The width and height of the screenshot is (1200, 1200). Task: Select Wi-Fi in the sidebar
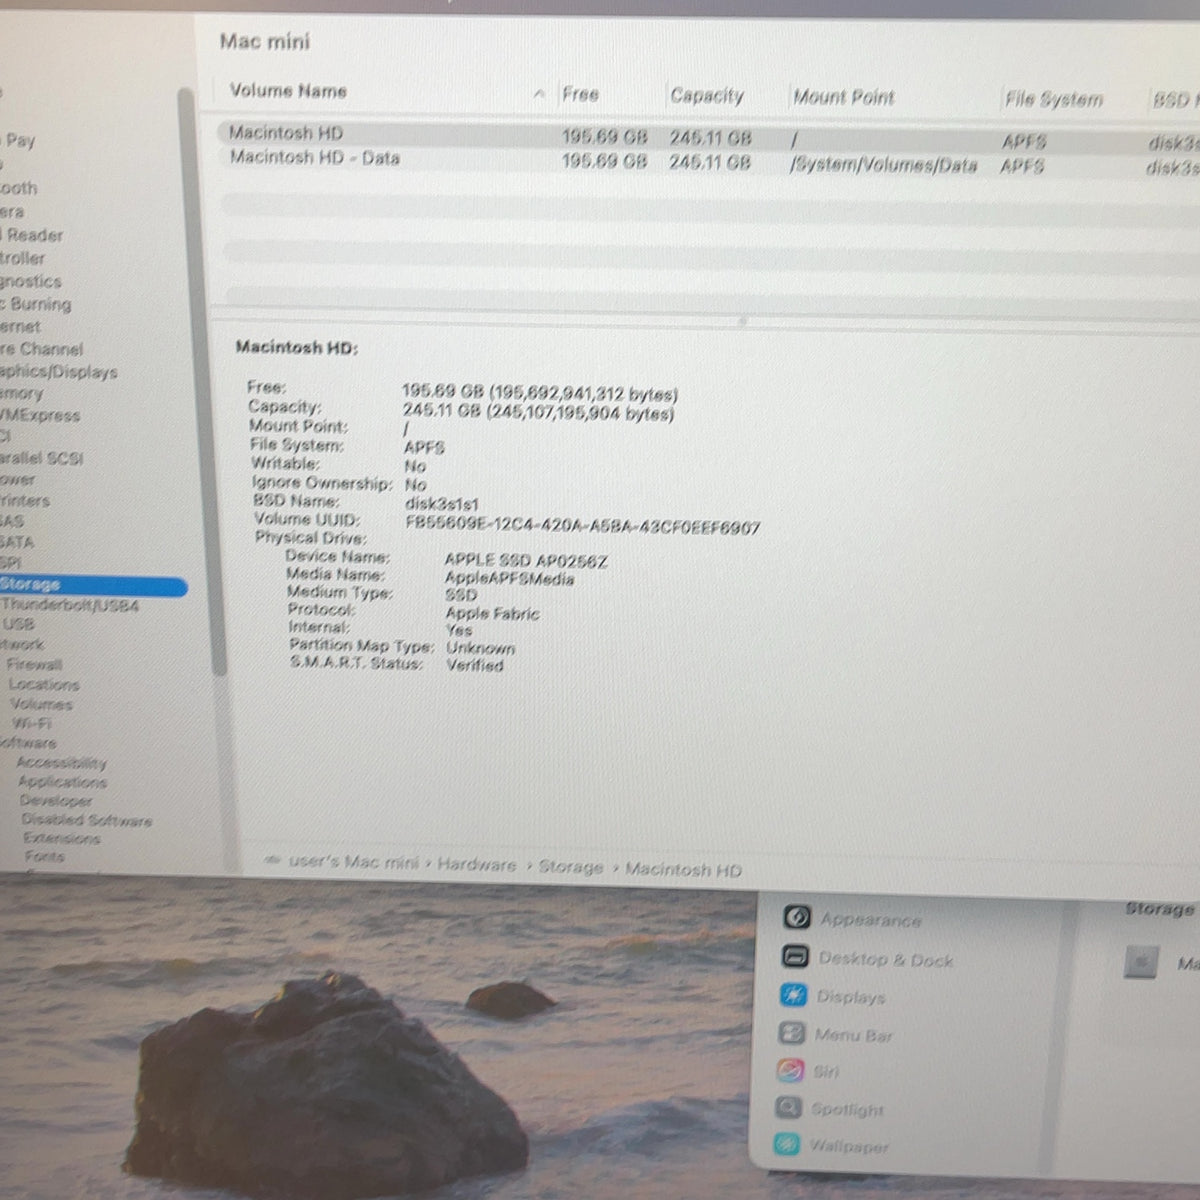(31, 723)
